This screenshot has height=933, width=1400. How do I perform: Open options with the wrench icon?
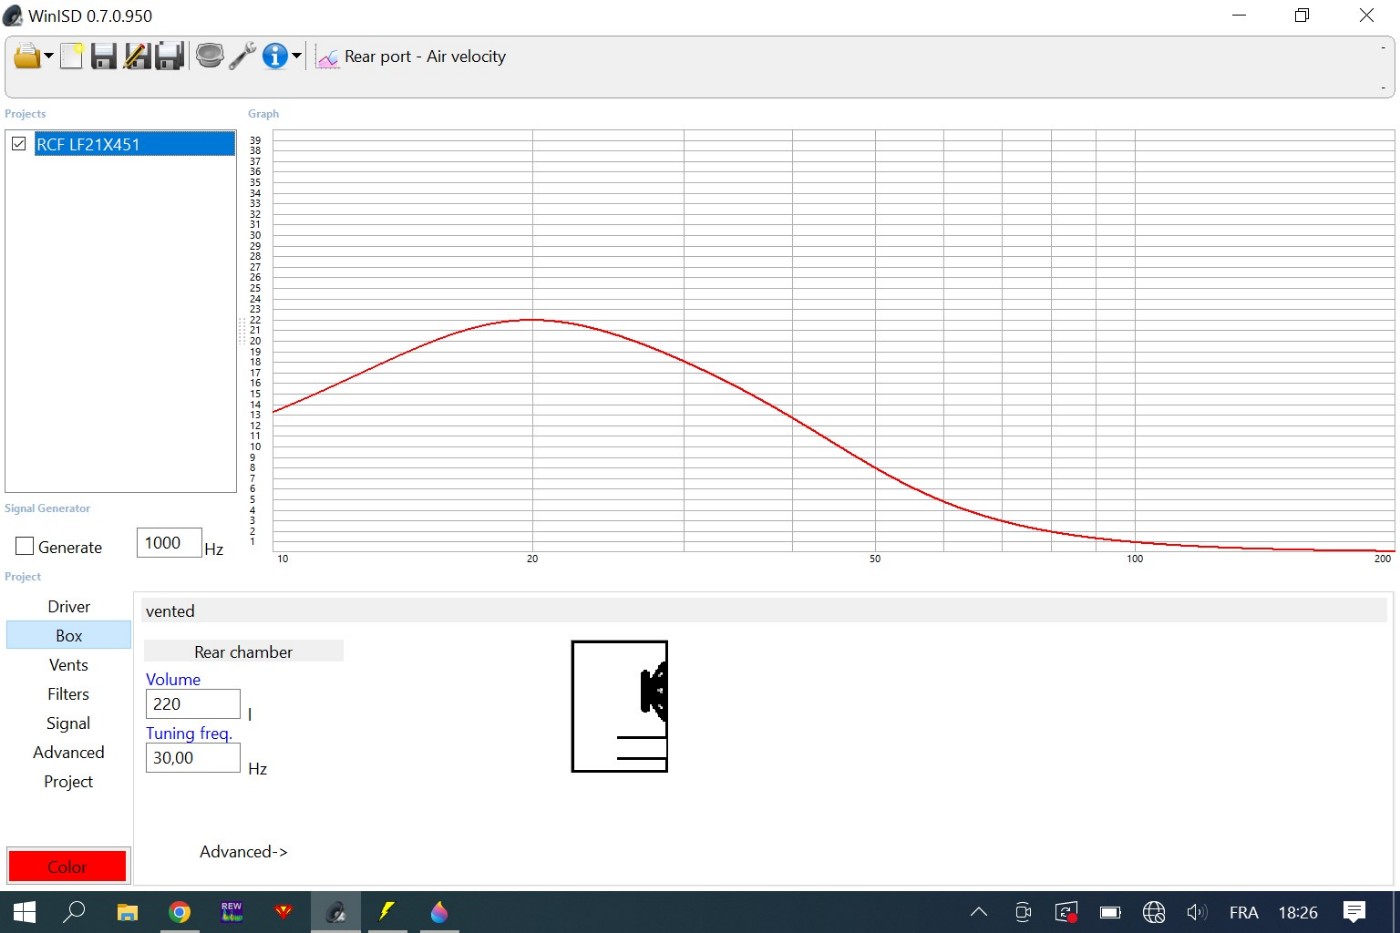(x=242, y=56)
